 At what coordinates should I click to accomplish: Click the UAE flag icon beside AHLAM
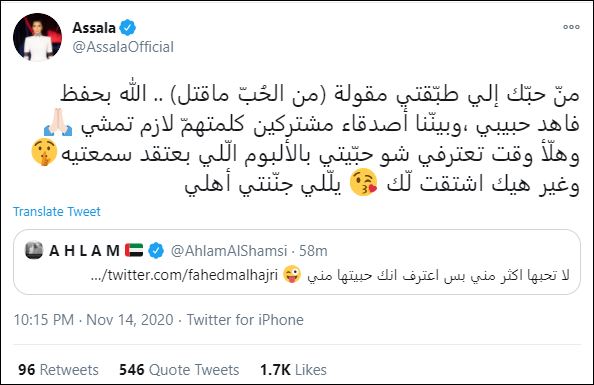[134, 250]
